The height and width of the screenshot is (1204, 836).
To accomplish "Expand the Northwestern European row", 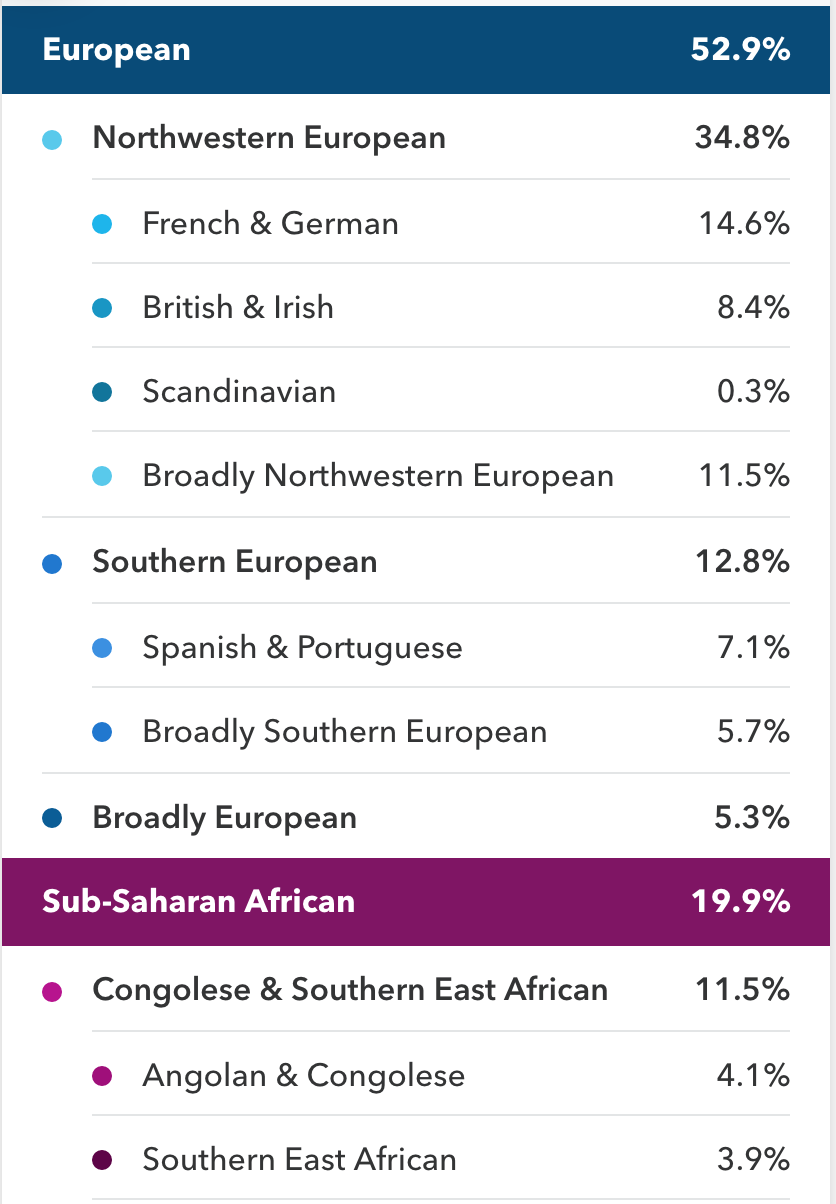I will tap(416, 137).
